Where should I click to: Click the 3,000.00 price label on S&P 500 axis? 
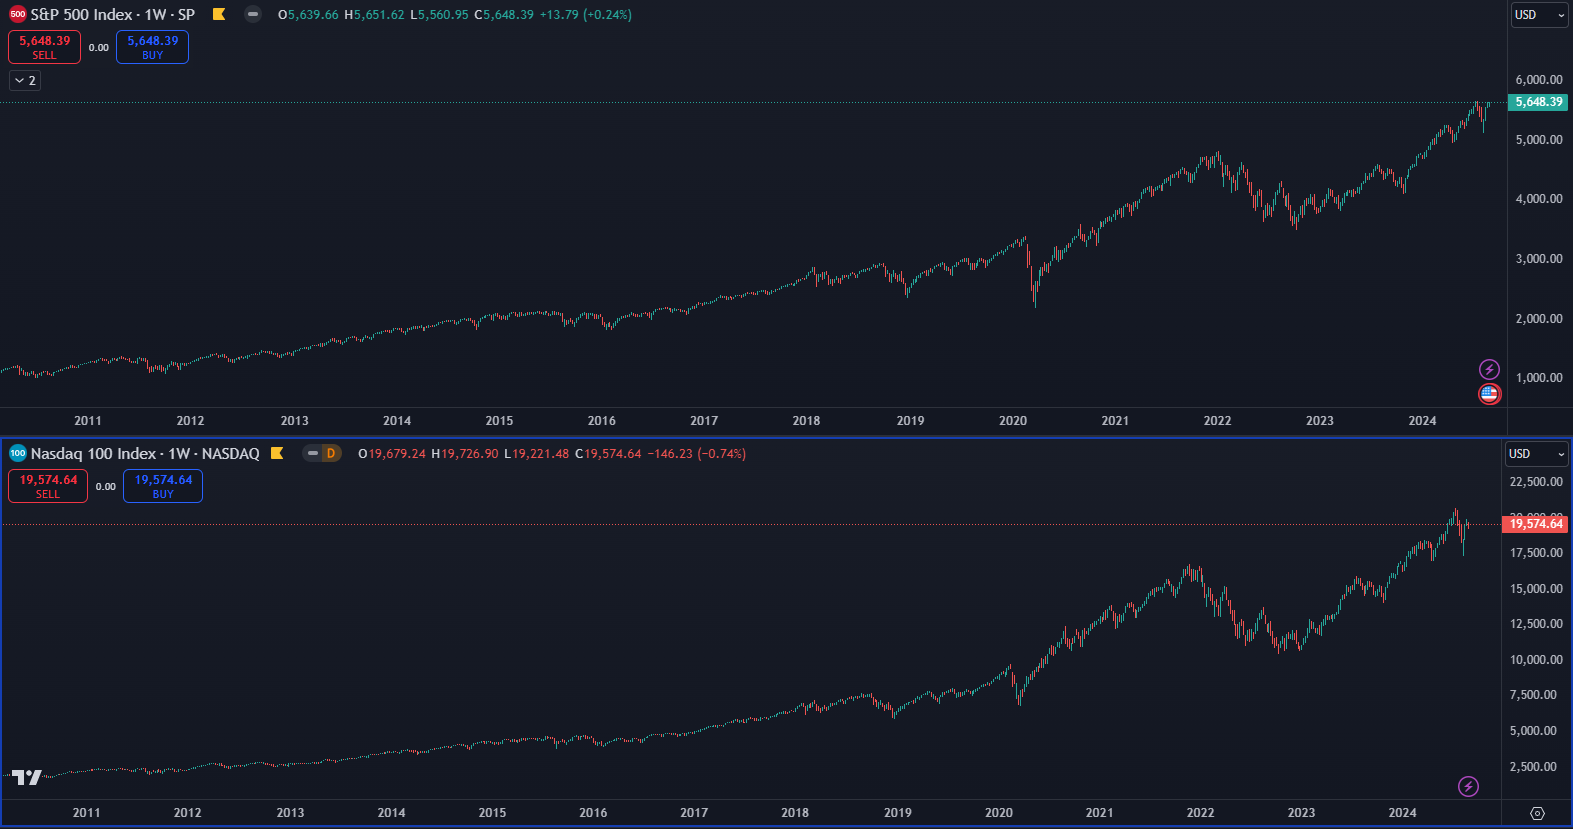1539,259
